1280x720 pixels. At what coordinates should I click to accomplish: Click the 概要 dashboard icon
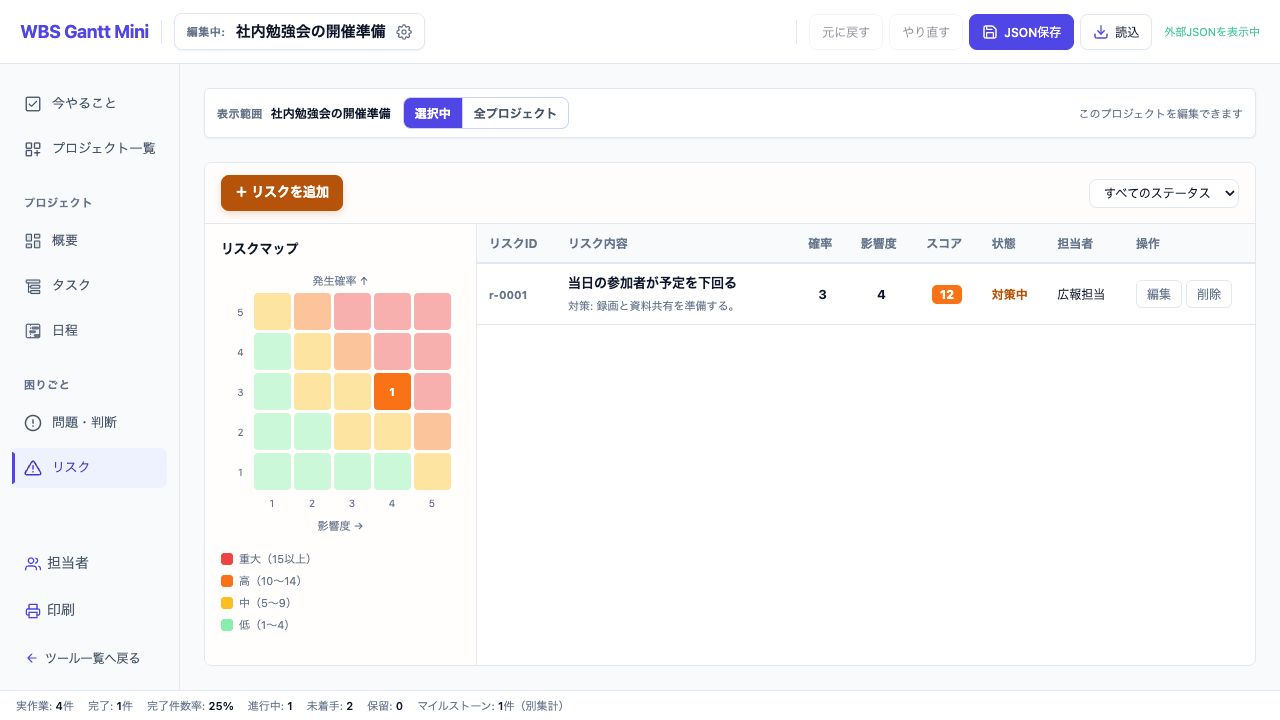click(x=33, y=240)
